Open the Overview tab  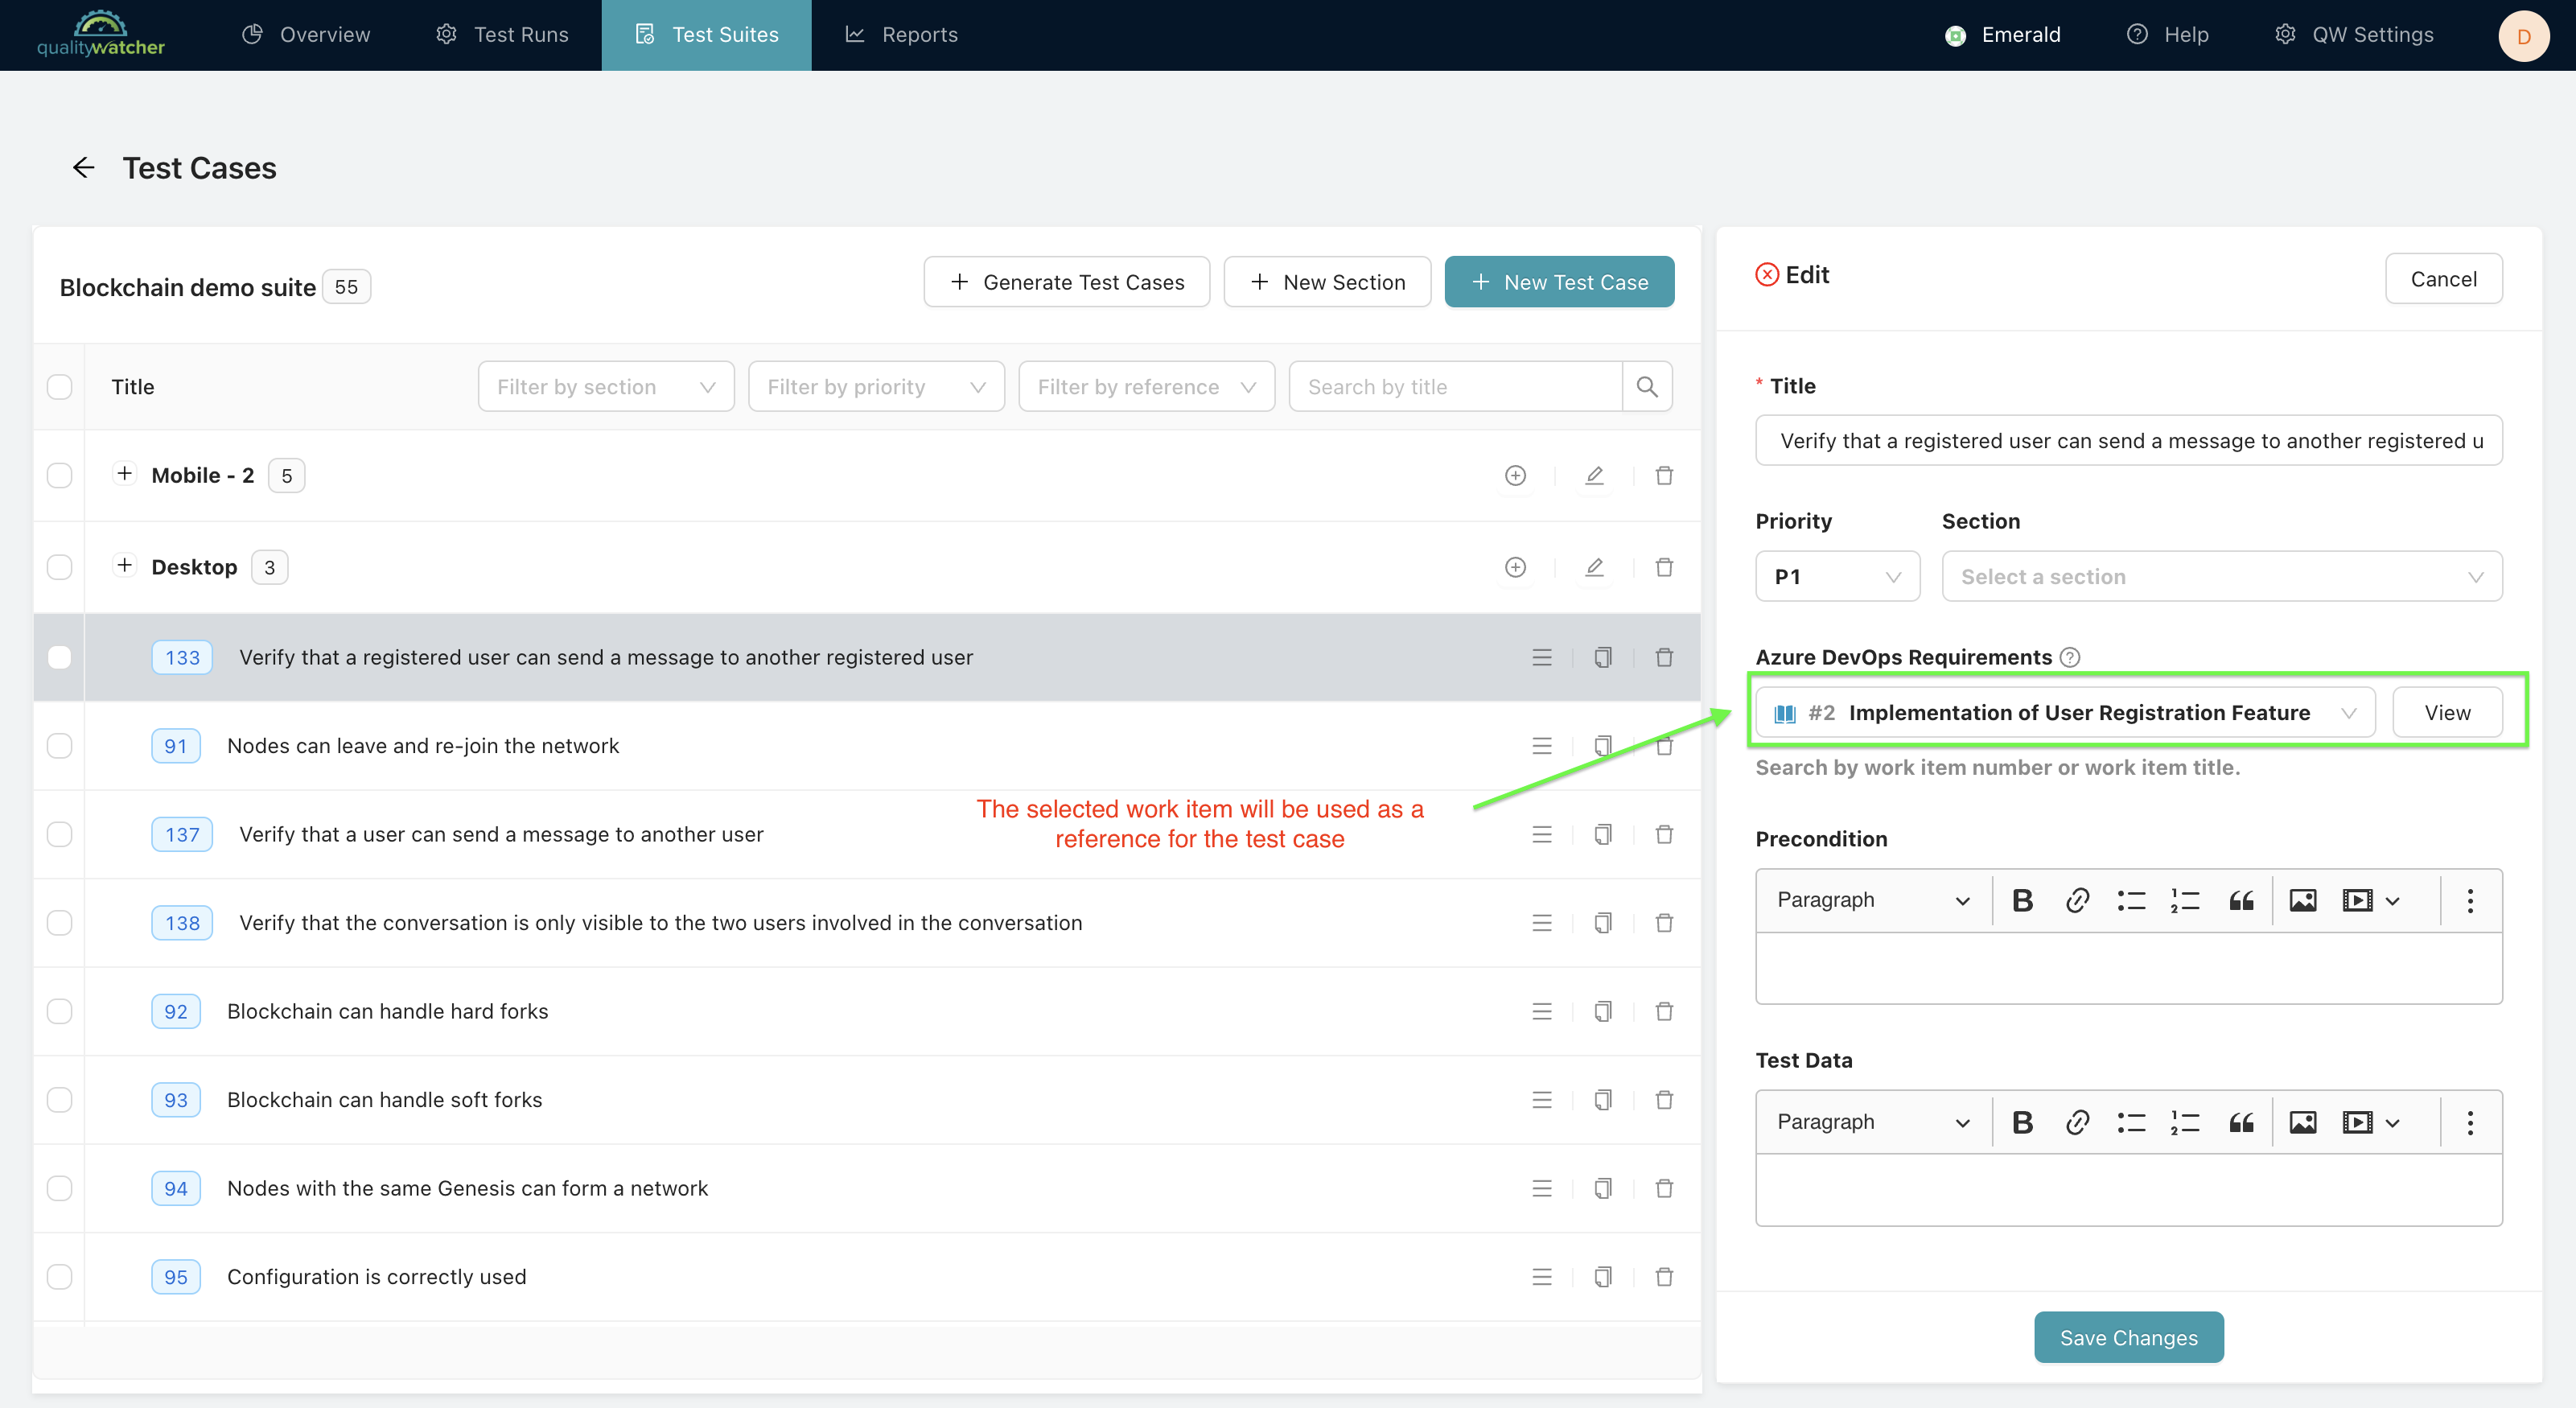[x=306, y=35]
